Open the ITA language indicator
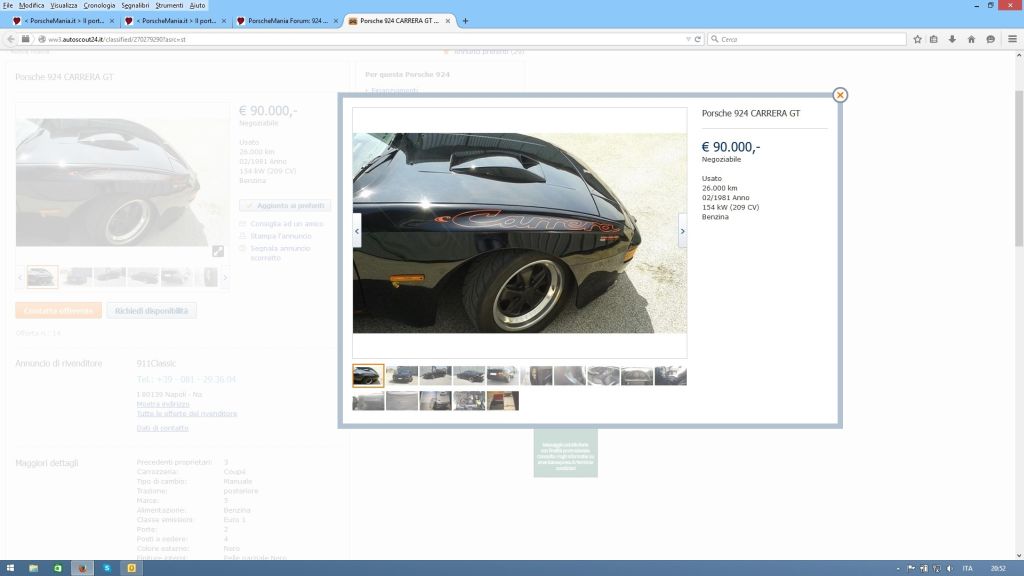The width and height of the screenshot is (1024, 576). (x=967, y=569)
